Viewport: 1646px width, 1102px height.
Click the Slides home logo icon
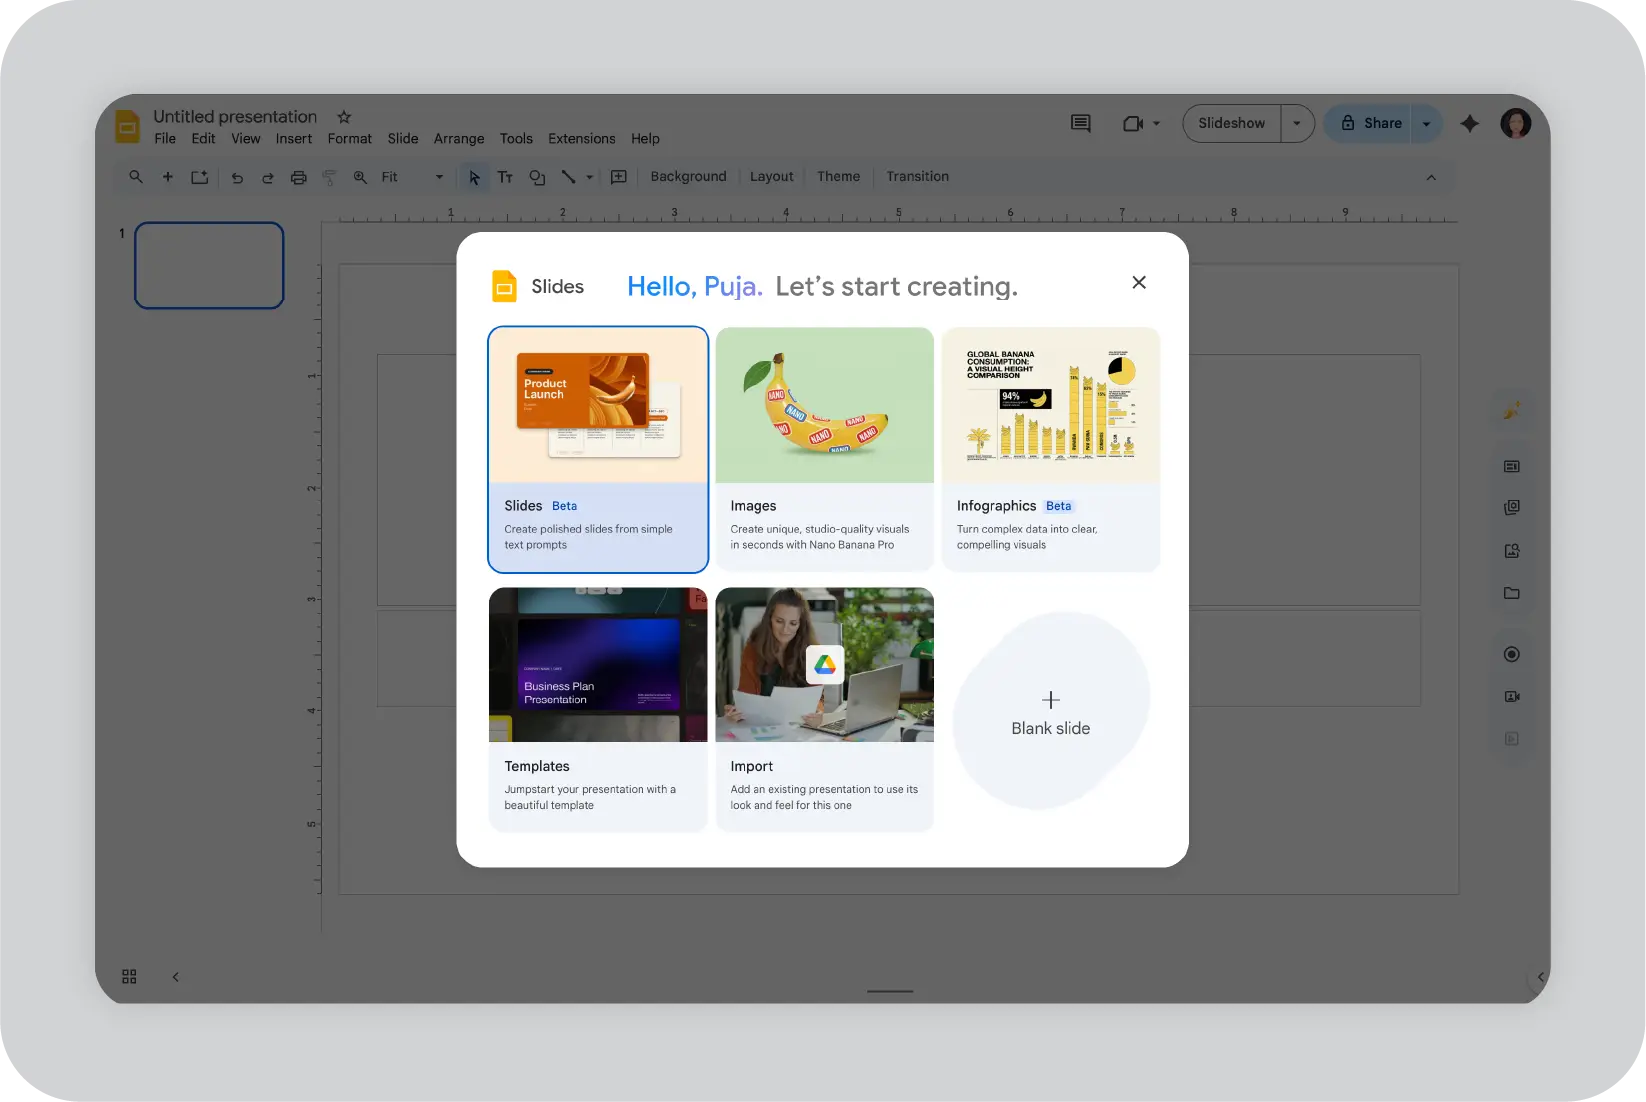tap(128, 127)
